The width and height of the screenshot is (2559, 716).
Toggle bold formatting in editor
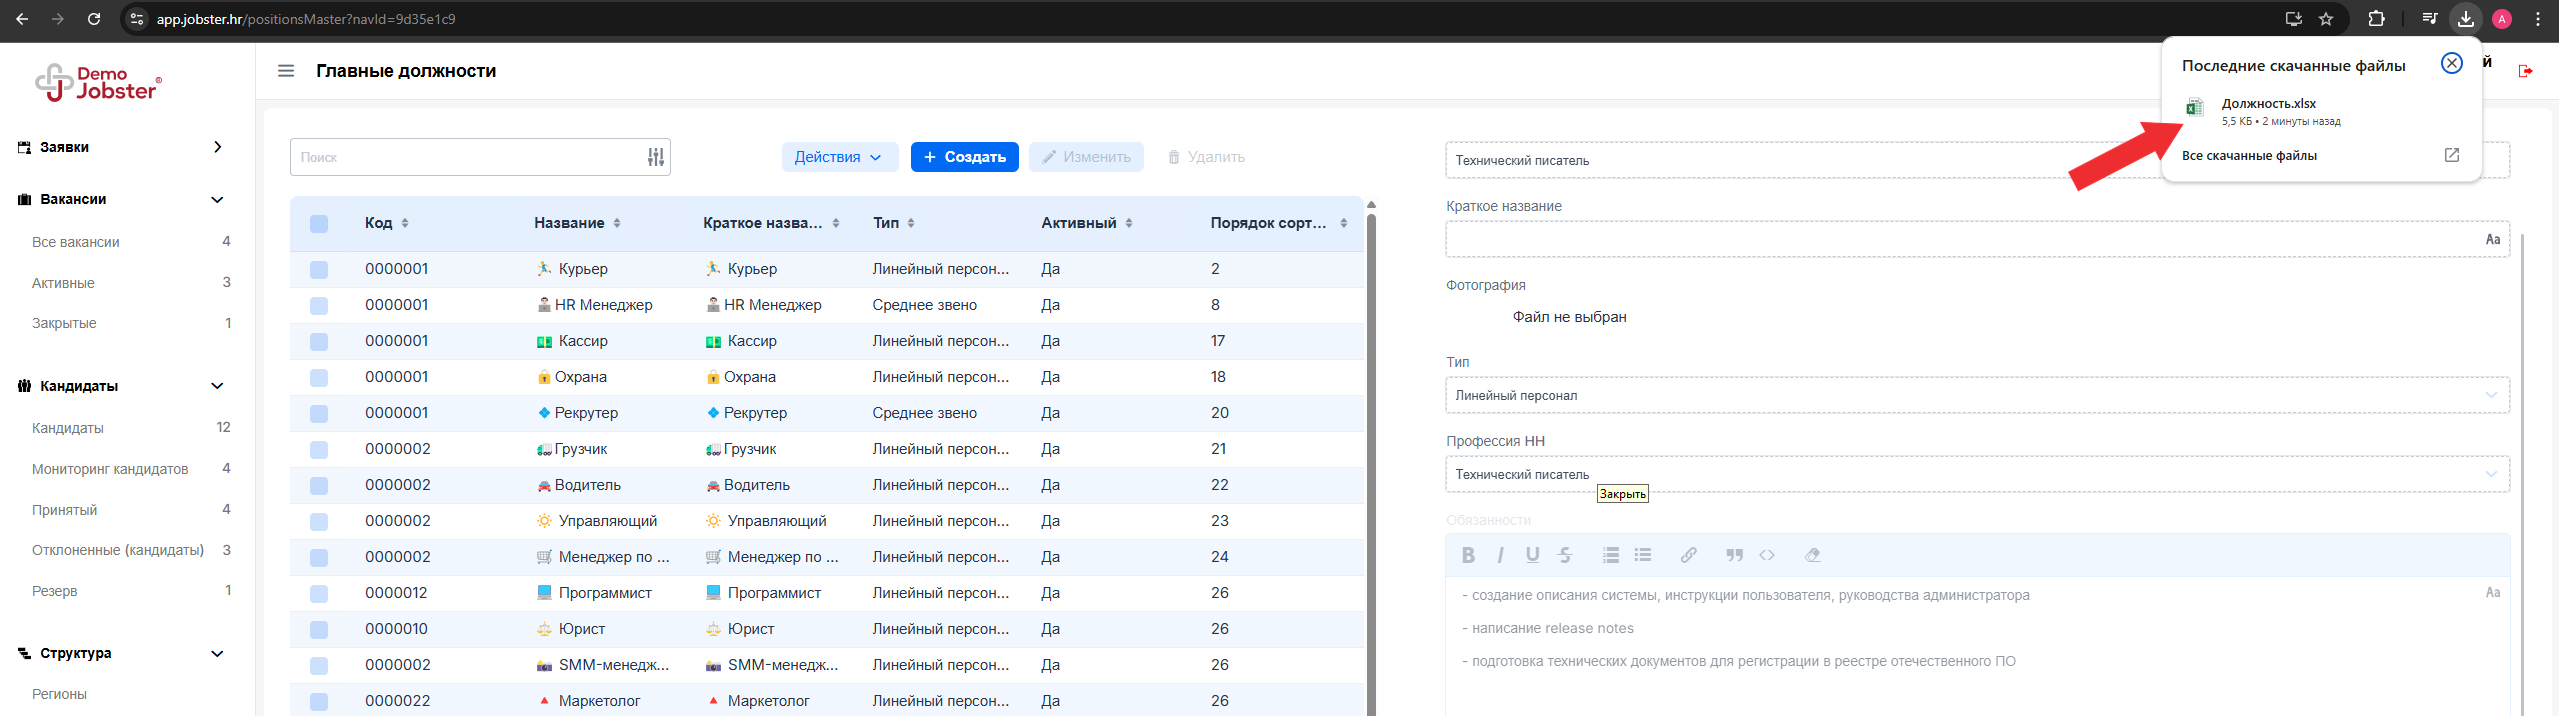[1467, 555]
